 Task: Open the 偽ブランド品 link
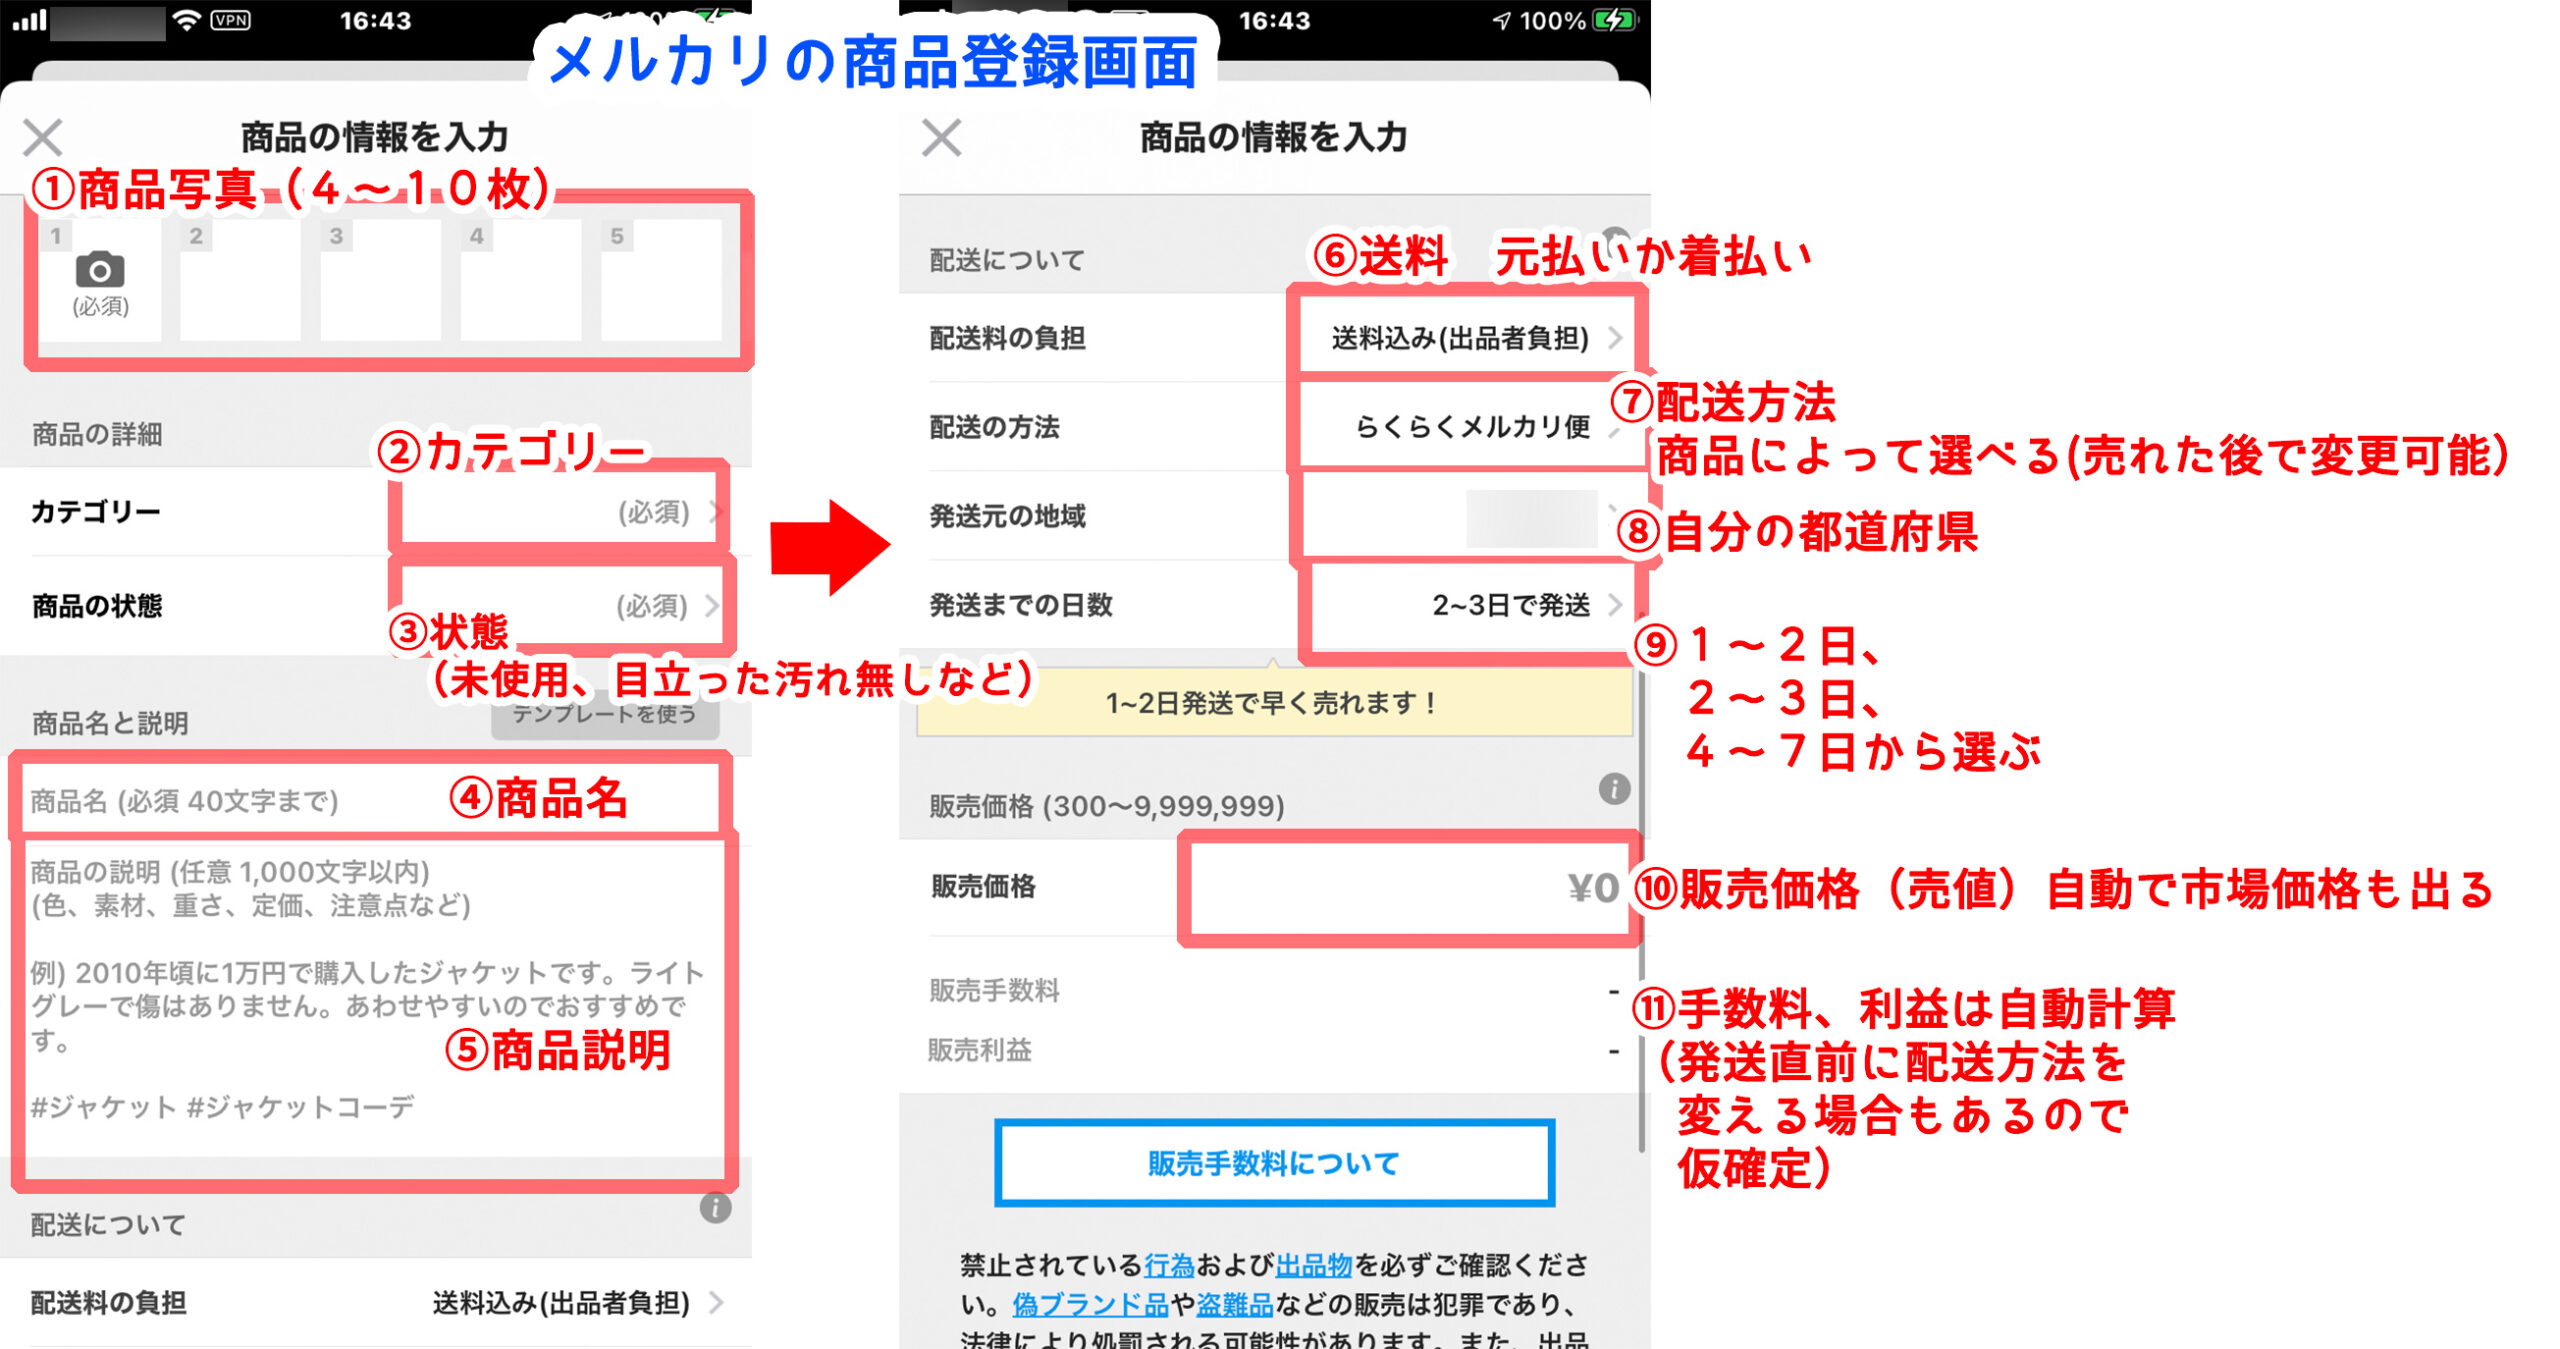[x=1090, y=1304]
